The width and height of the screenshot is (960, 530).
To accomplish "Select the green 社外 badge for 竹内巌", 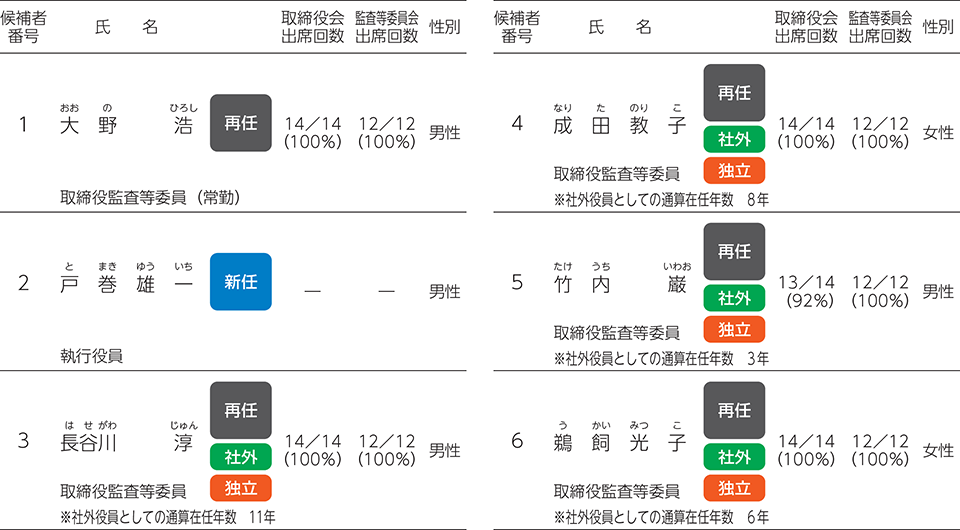I will [734, 298].
